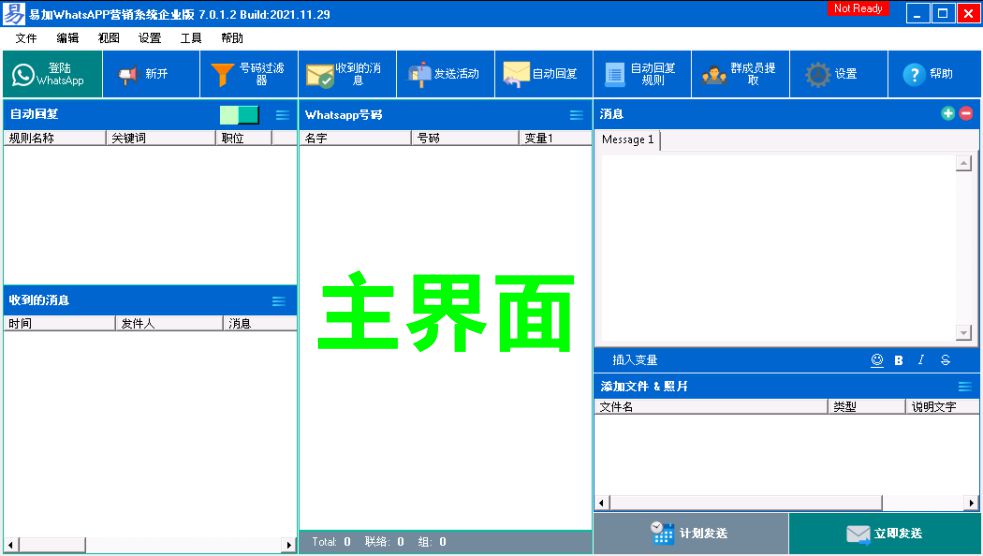This screenshot has width=983, height=556.
Task: Click the 发件人 column header
Action: [169, 323]
